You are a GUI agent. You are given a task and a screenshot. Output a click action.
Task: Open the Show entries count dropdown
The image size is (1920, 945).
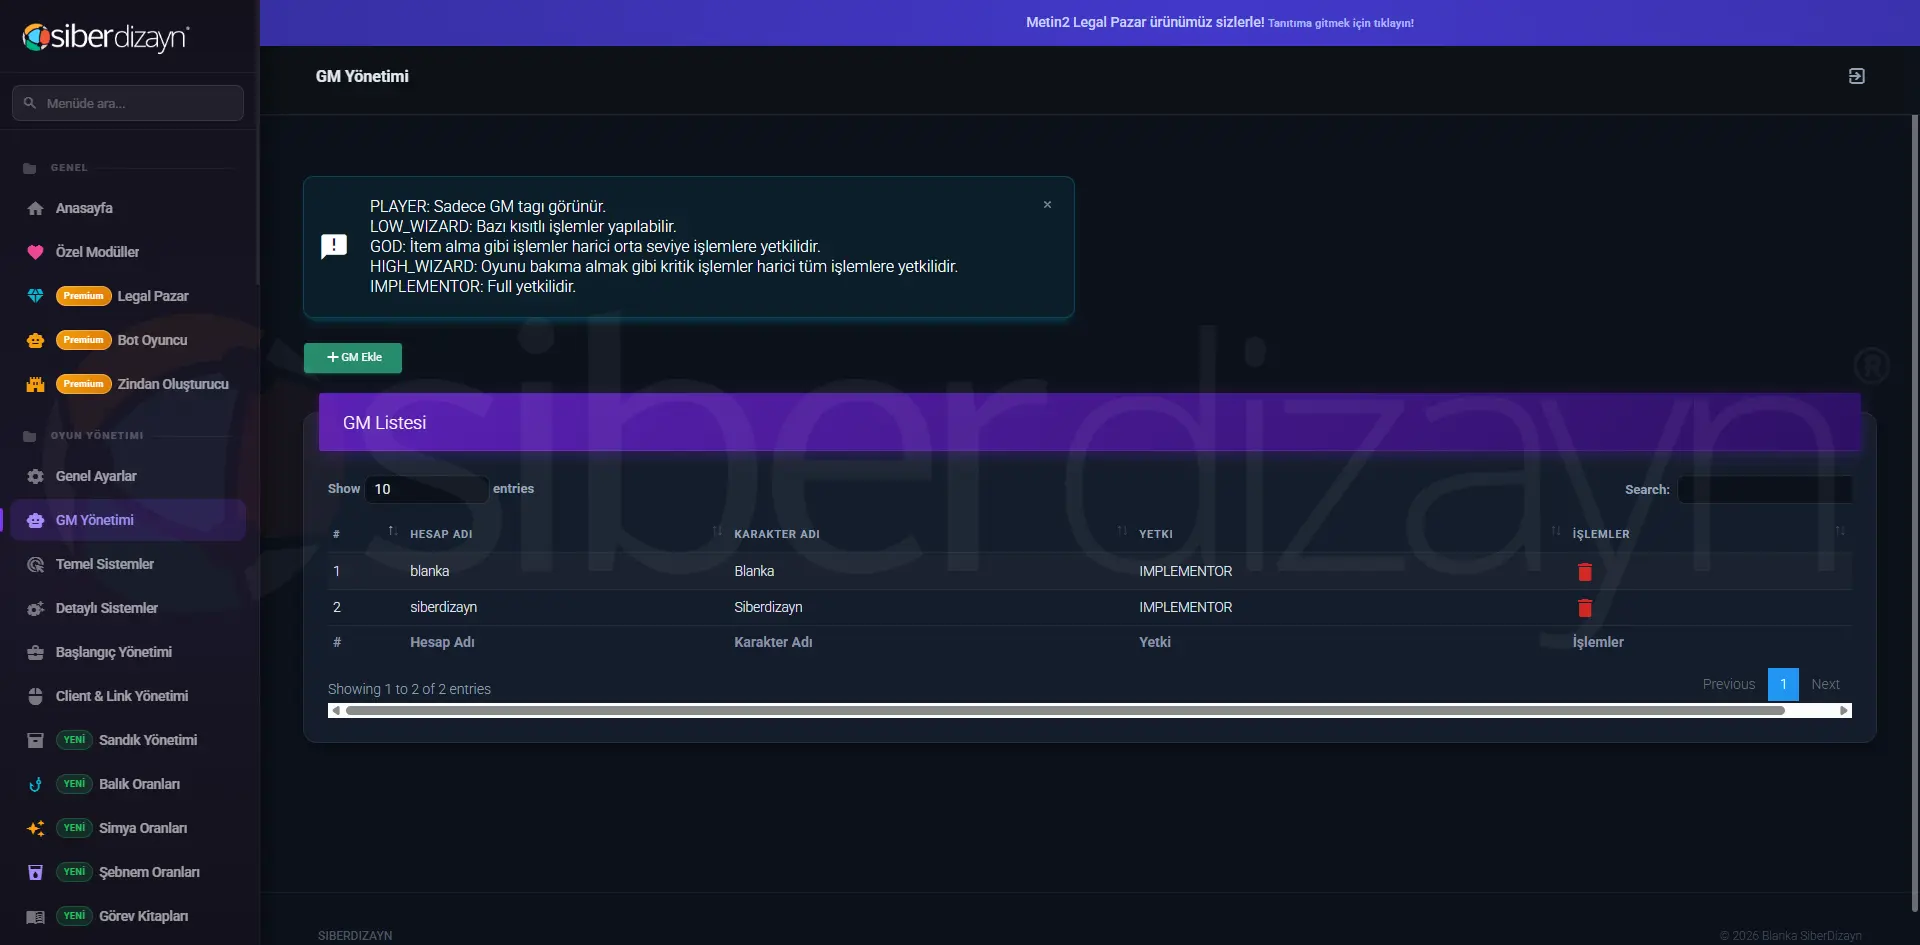(427, 489)
